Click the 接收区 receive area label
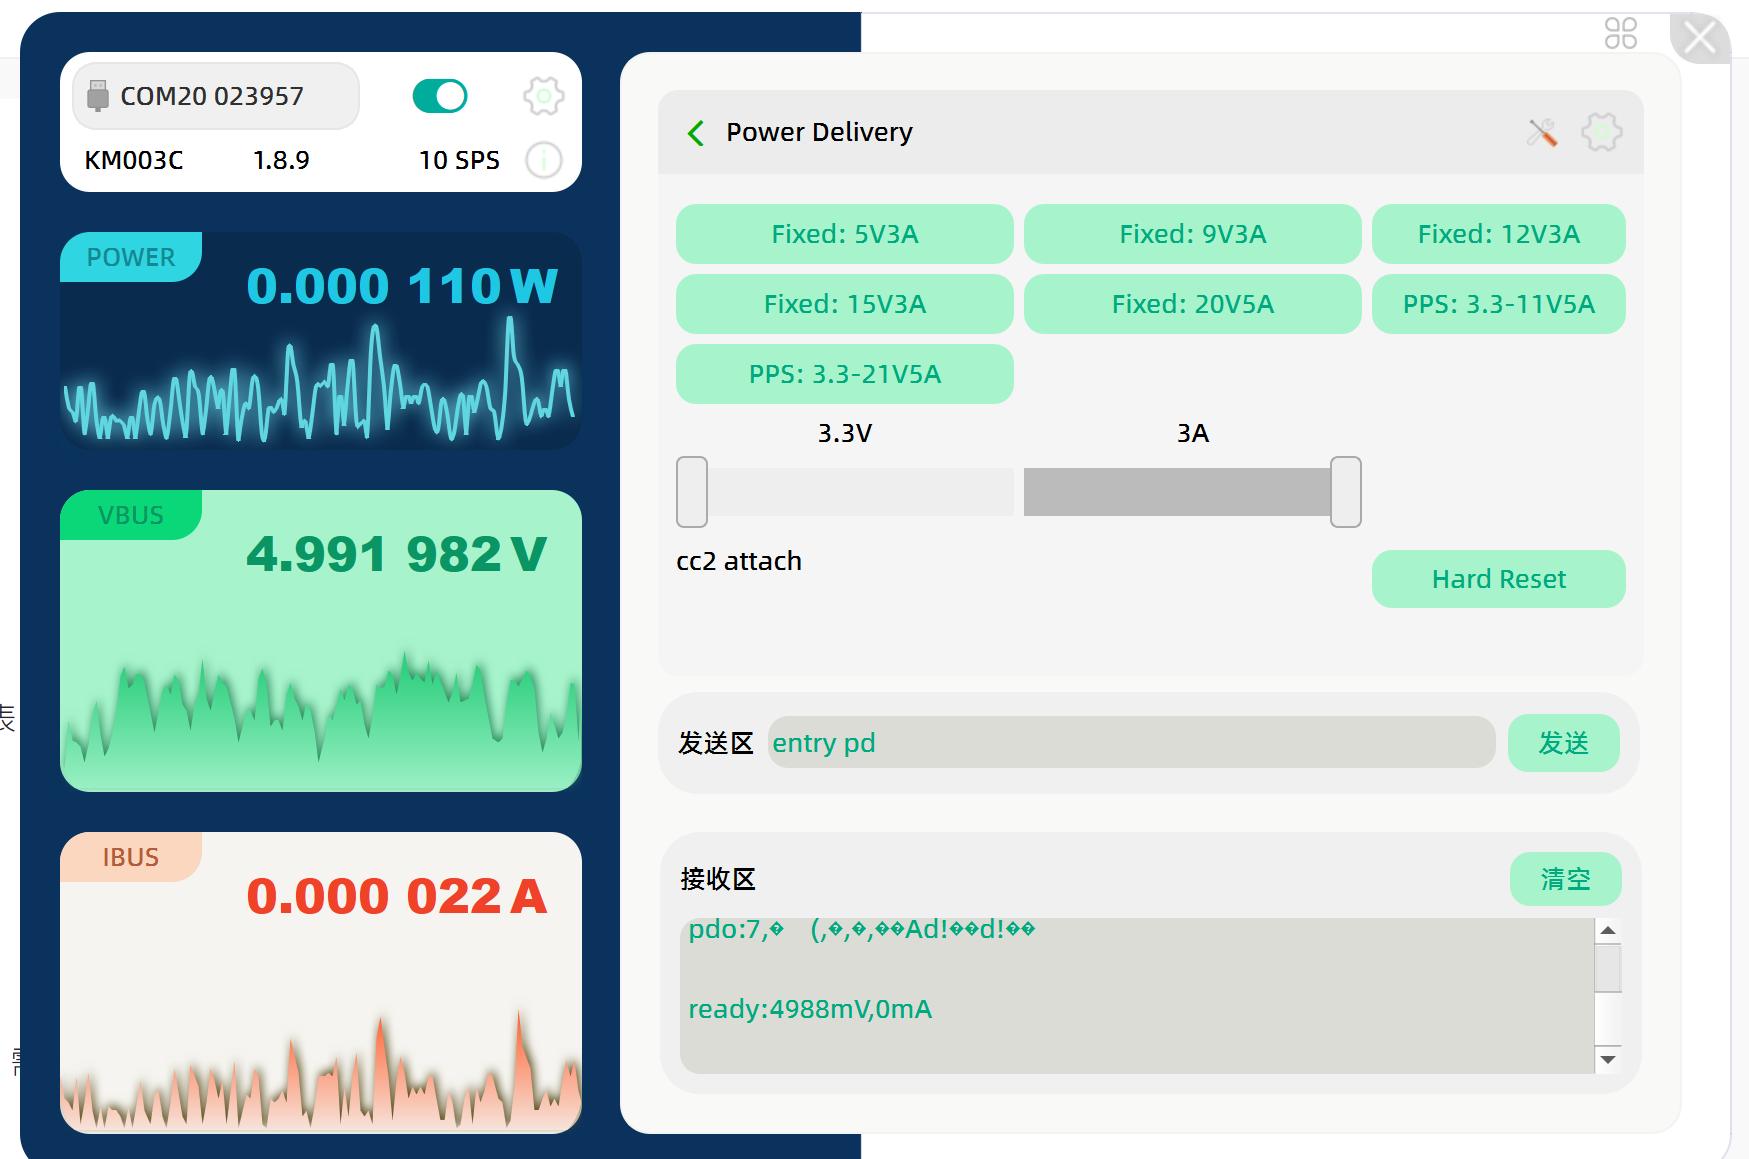 pyautogui.click(x=718, y=879)
